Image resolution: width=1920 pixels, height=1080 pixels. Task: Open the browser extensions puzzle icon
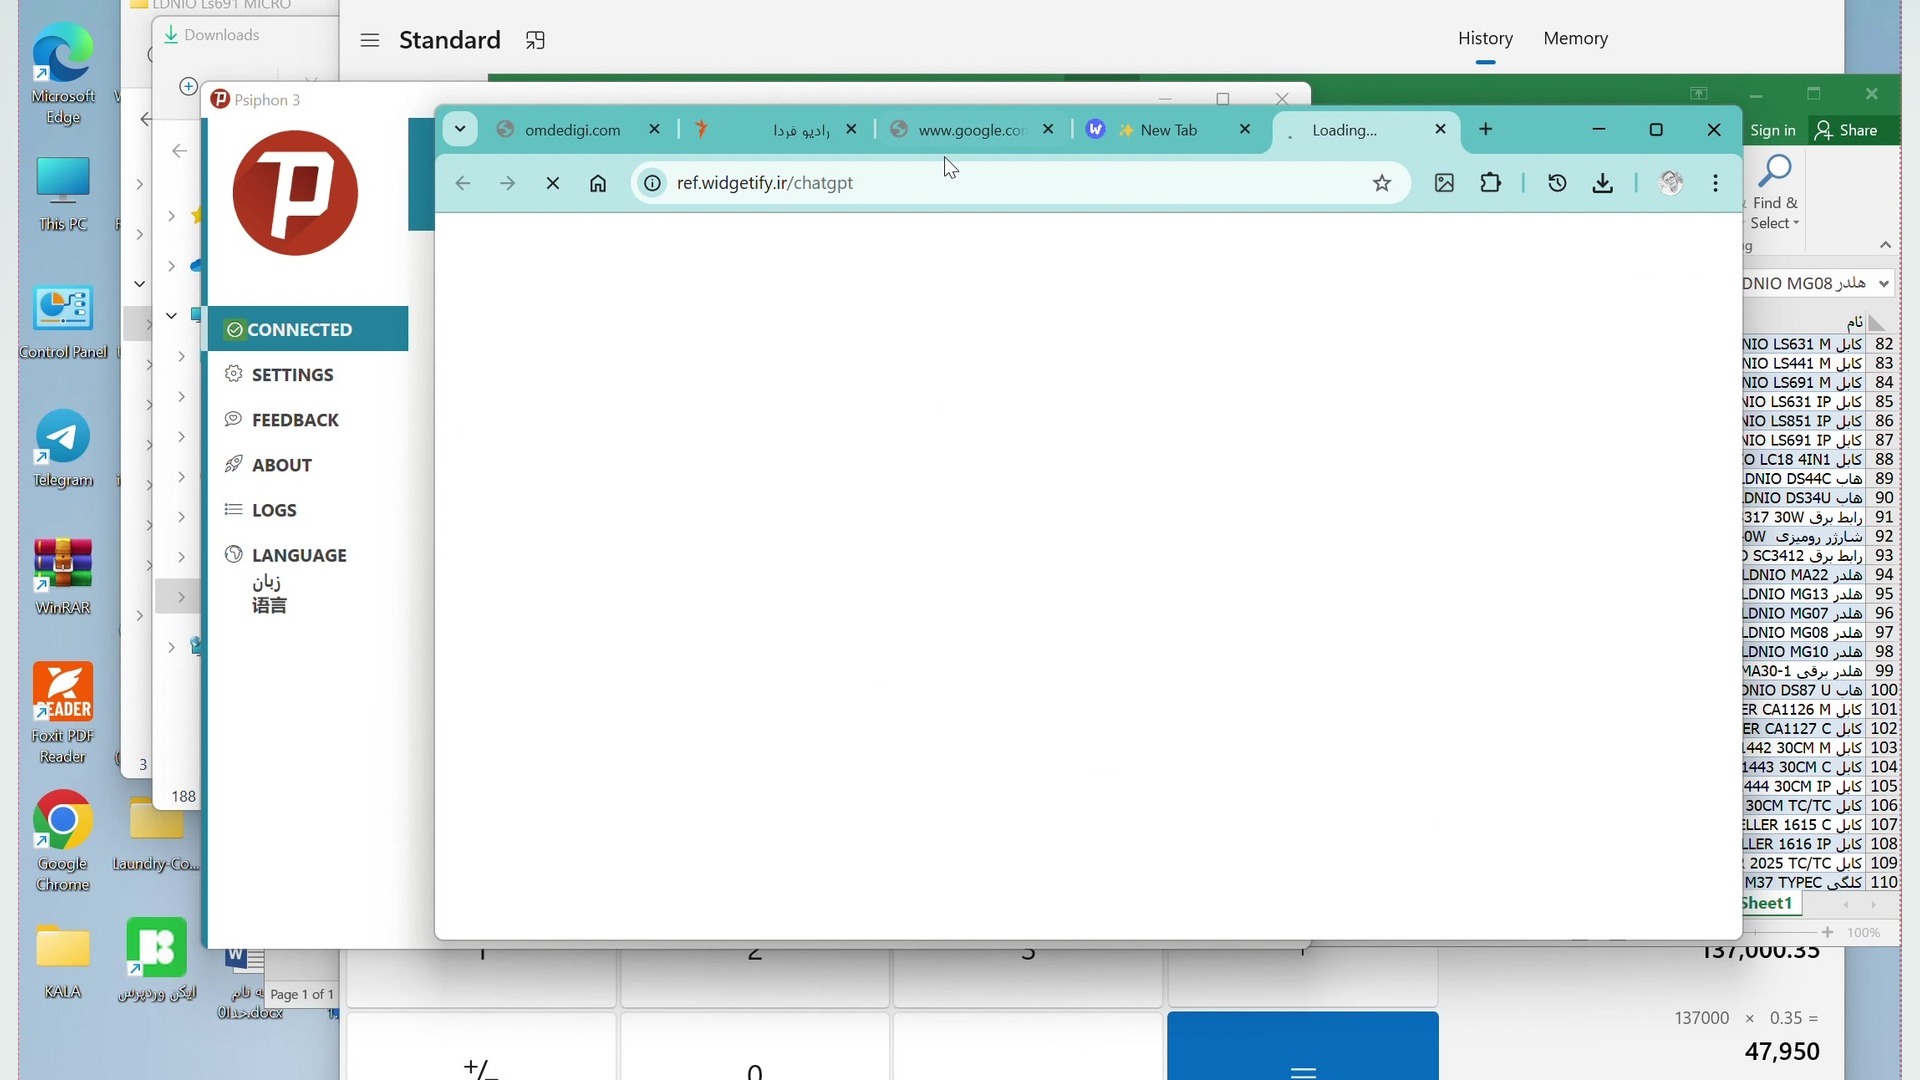point(1491,183)
